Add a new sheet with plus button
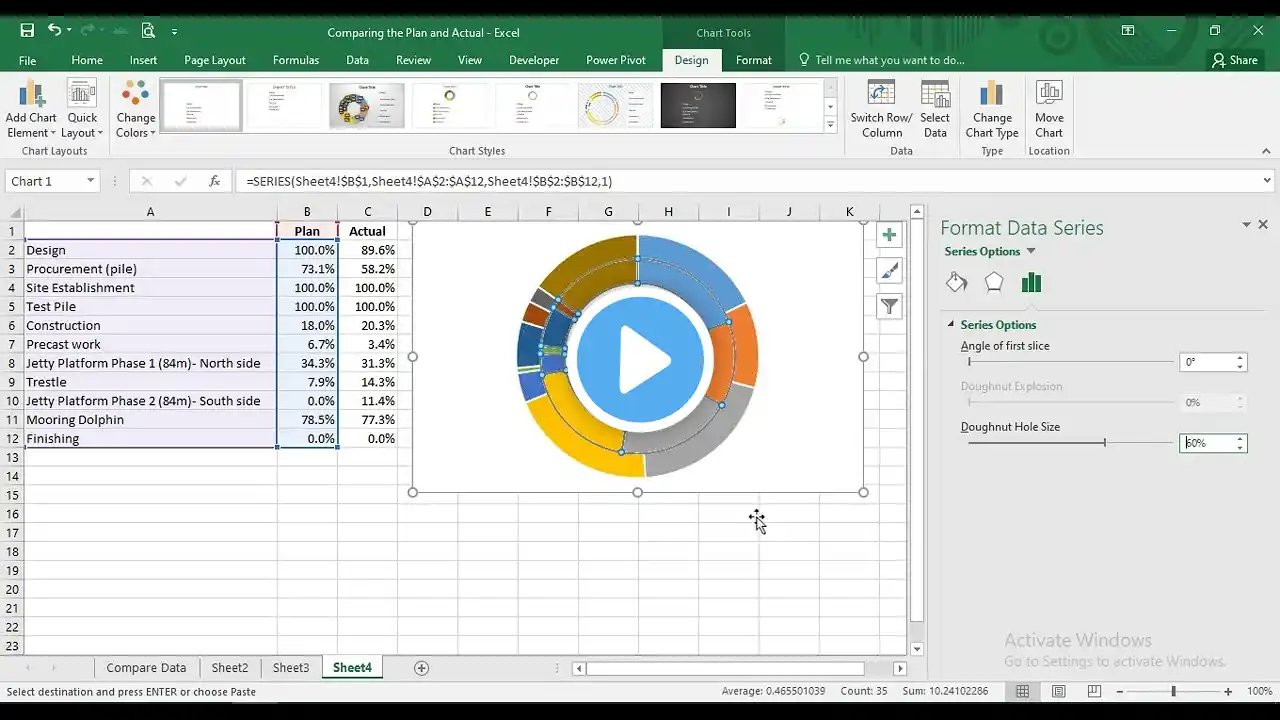The height and width of the screenshot is (720, 1280). 421,668
